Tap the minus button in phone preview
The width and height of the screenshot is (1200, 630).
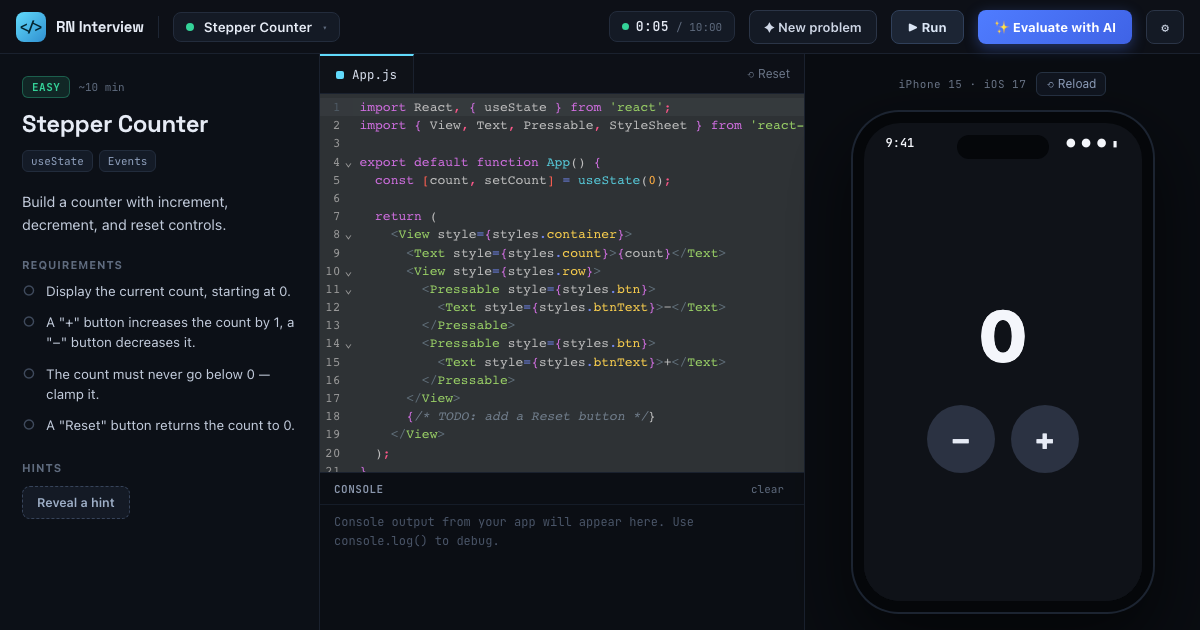[x=961, y=439]
